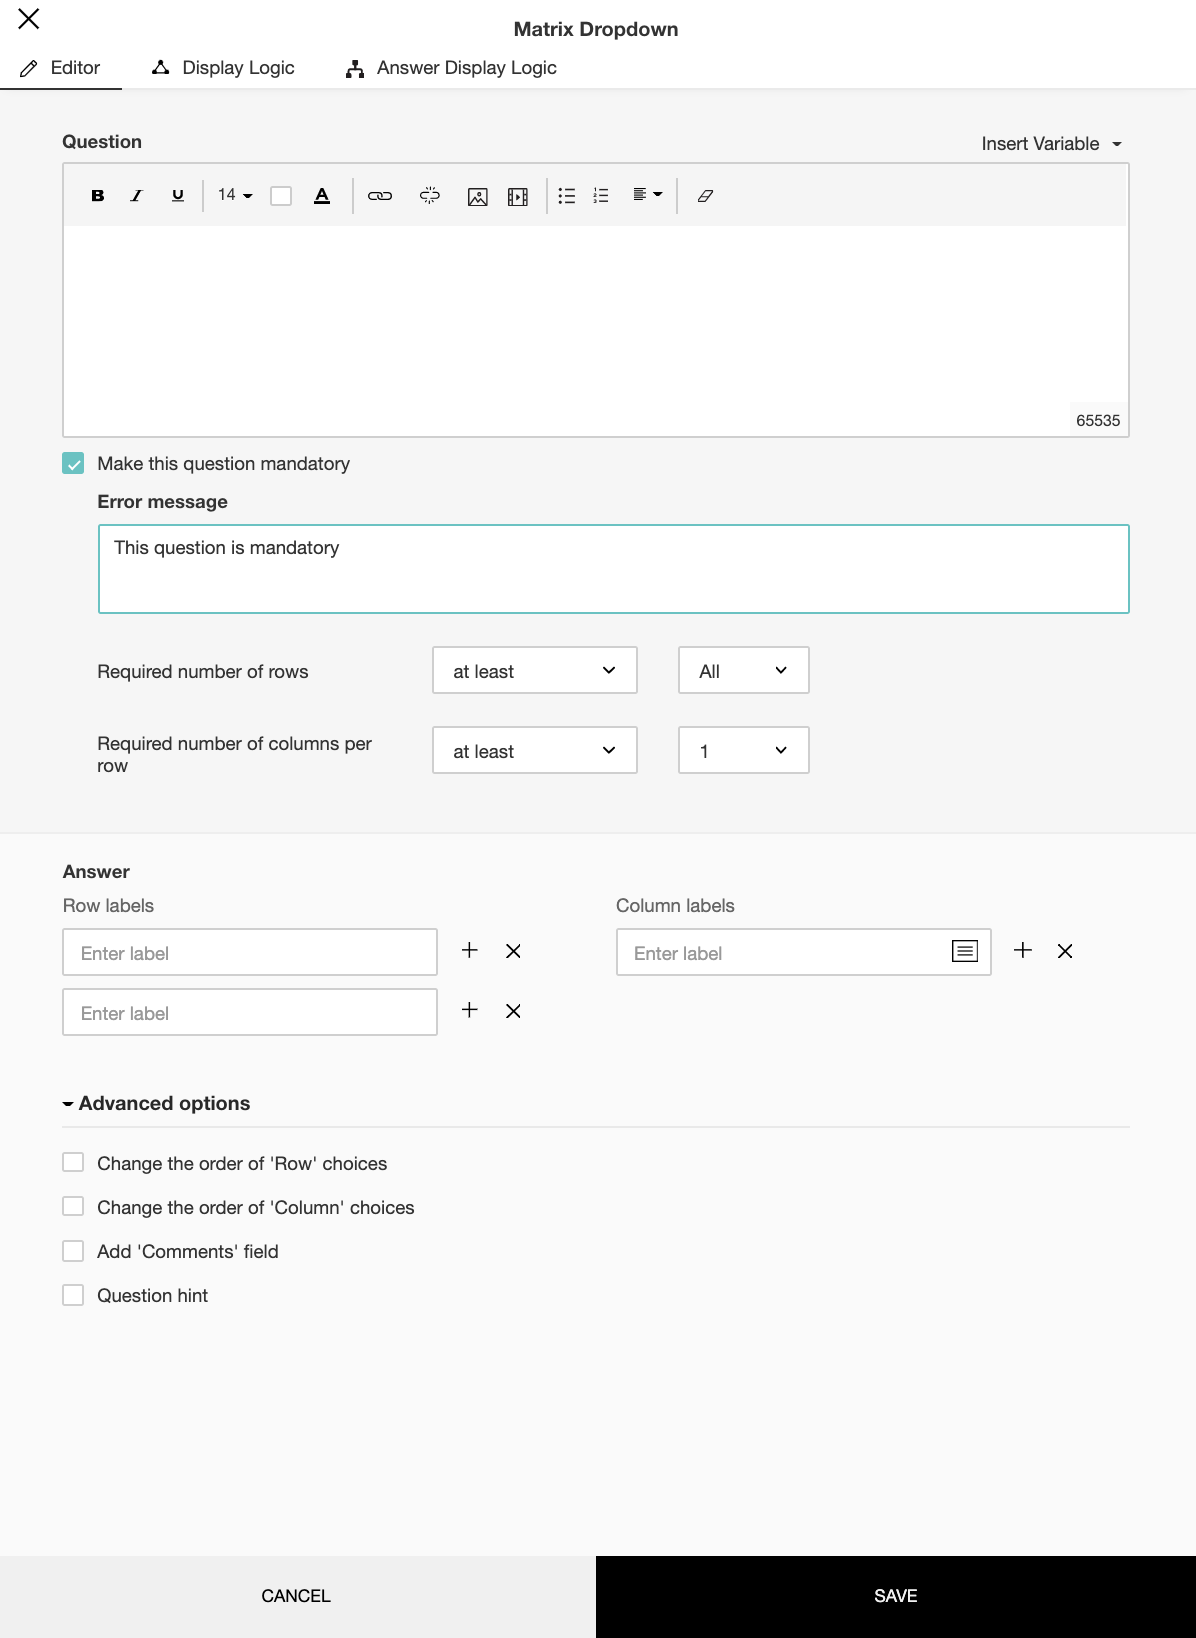
Task: Open the 'Insert Variable' dropdown
Action: 1051,144
